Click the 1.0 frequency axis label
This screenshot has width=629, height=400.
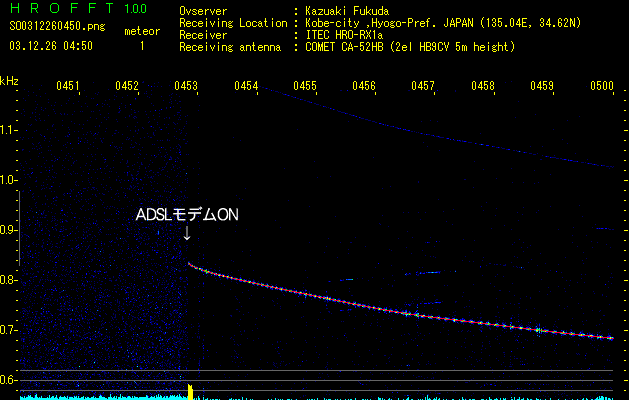pos(10,181)
